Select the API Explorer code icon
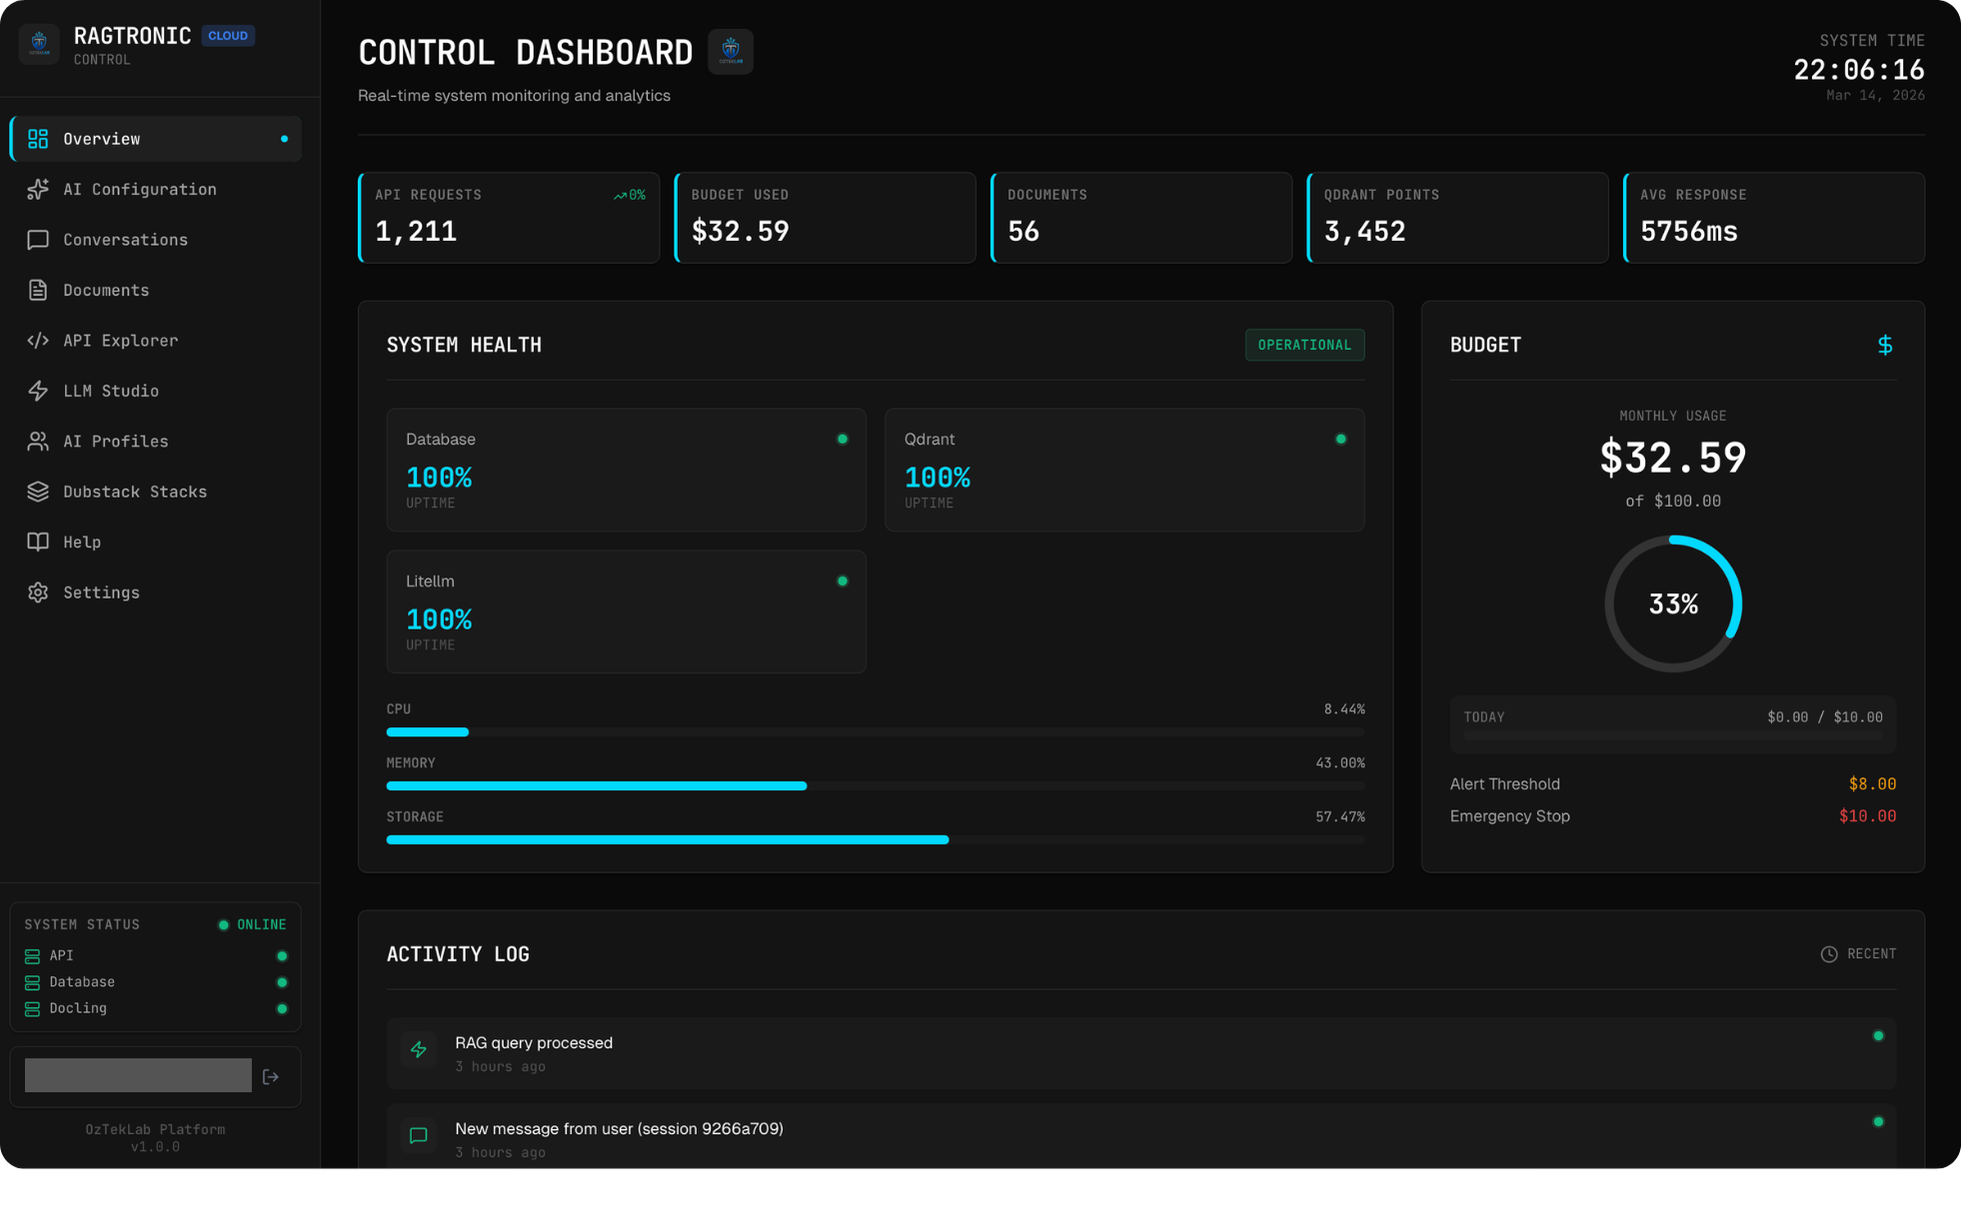 pos(38,340)
